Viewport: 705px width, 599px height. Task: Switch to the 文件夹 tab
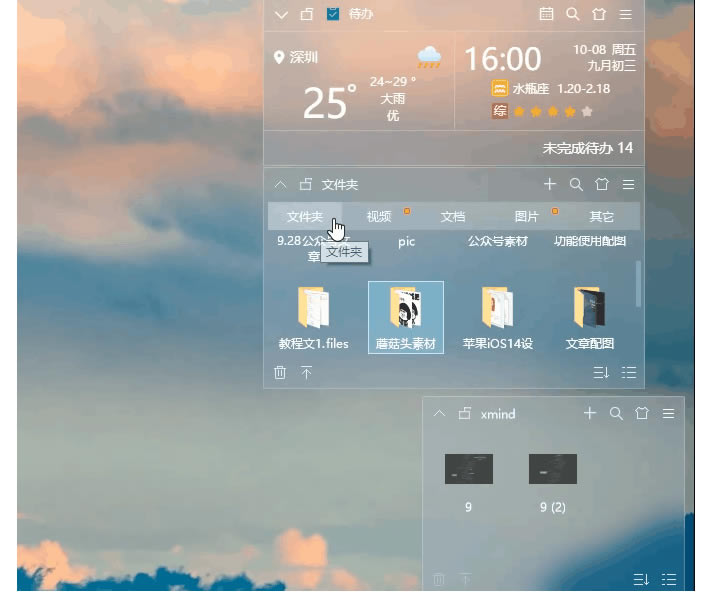[x=305, y=217]
